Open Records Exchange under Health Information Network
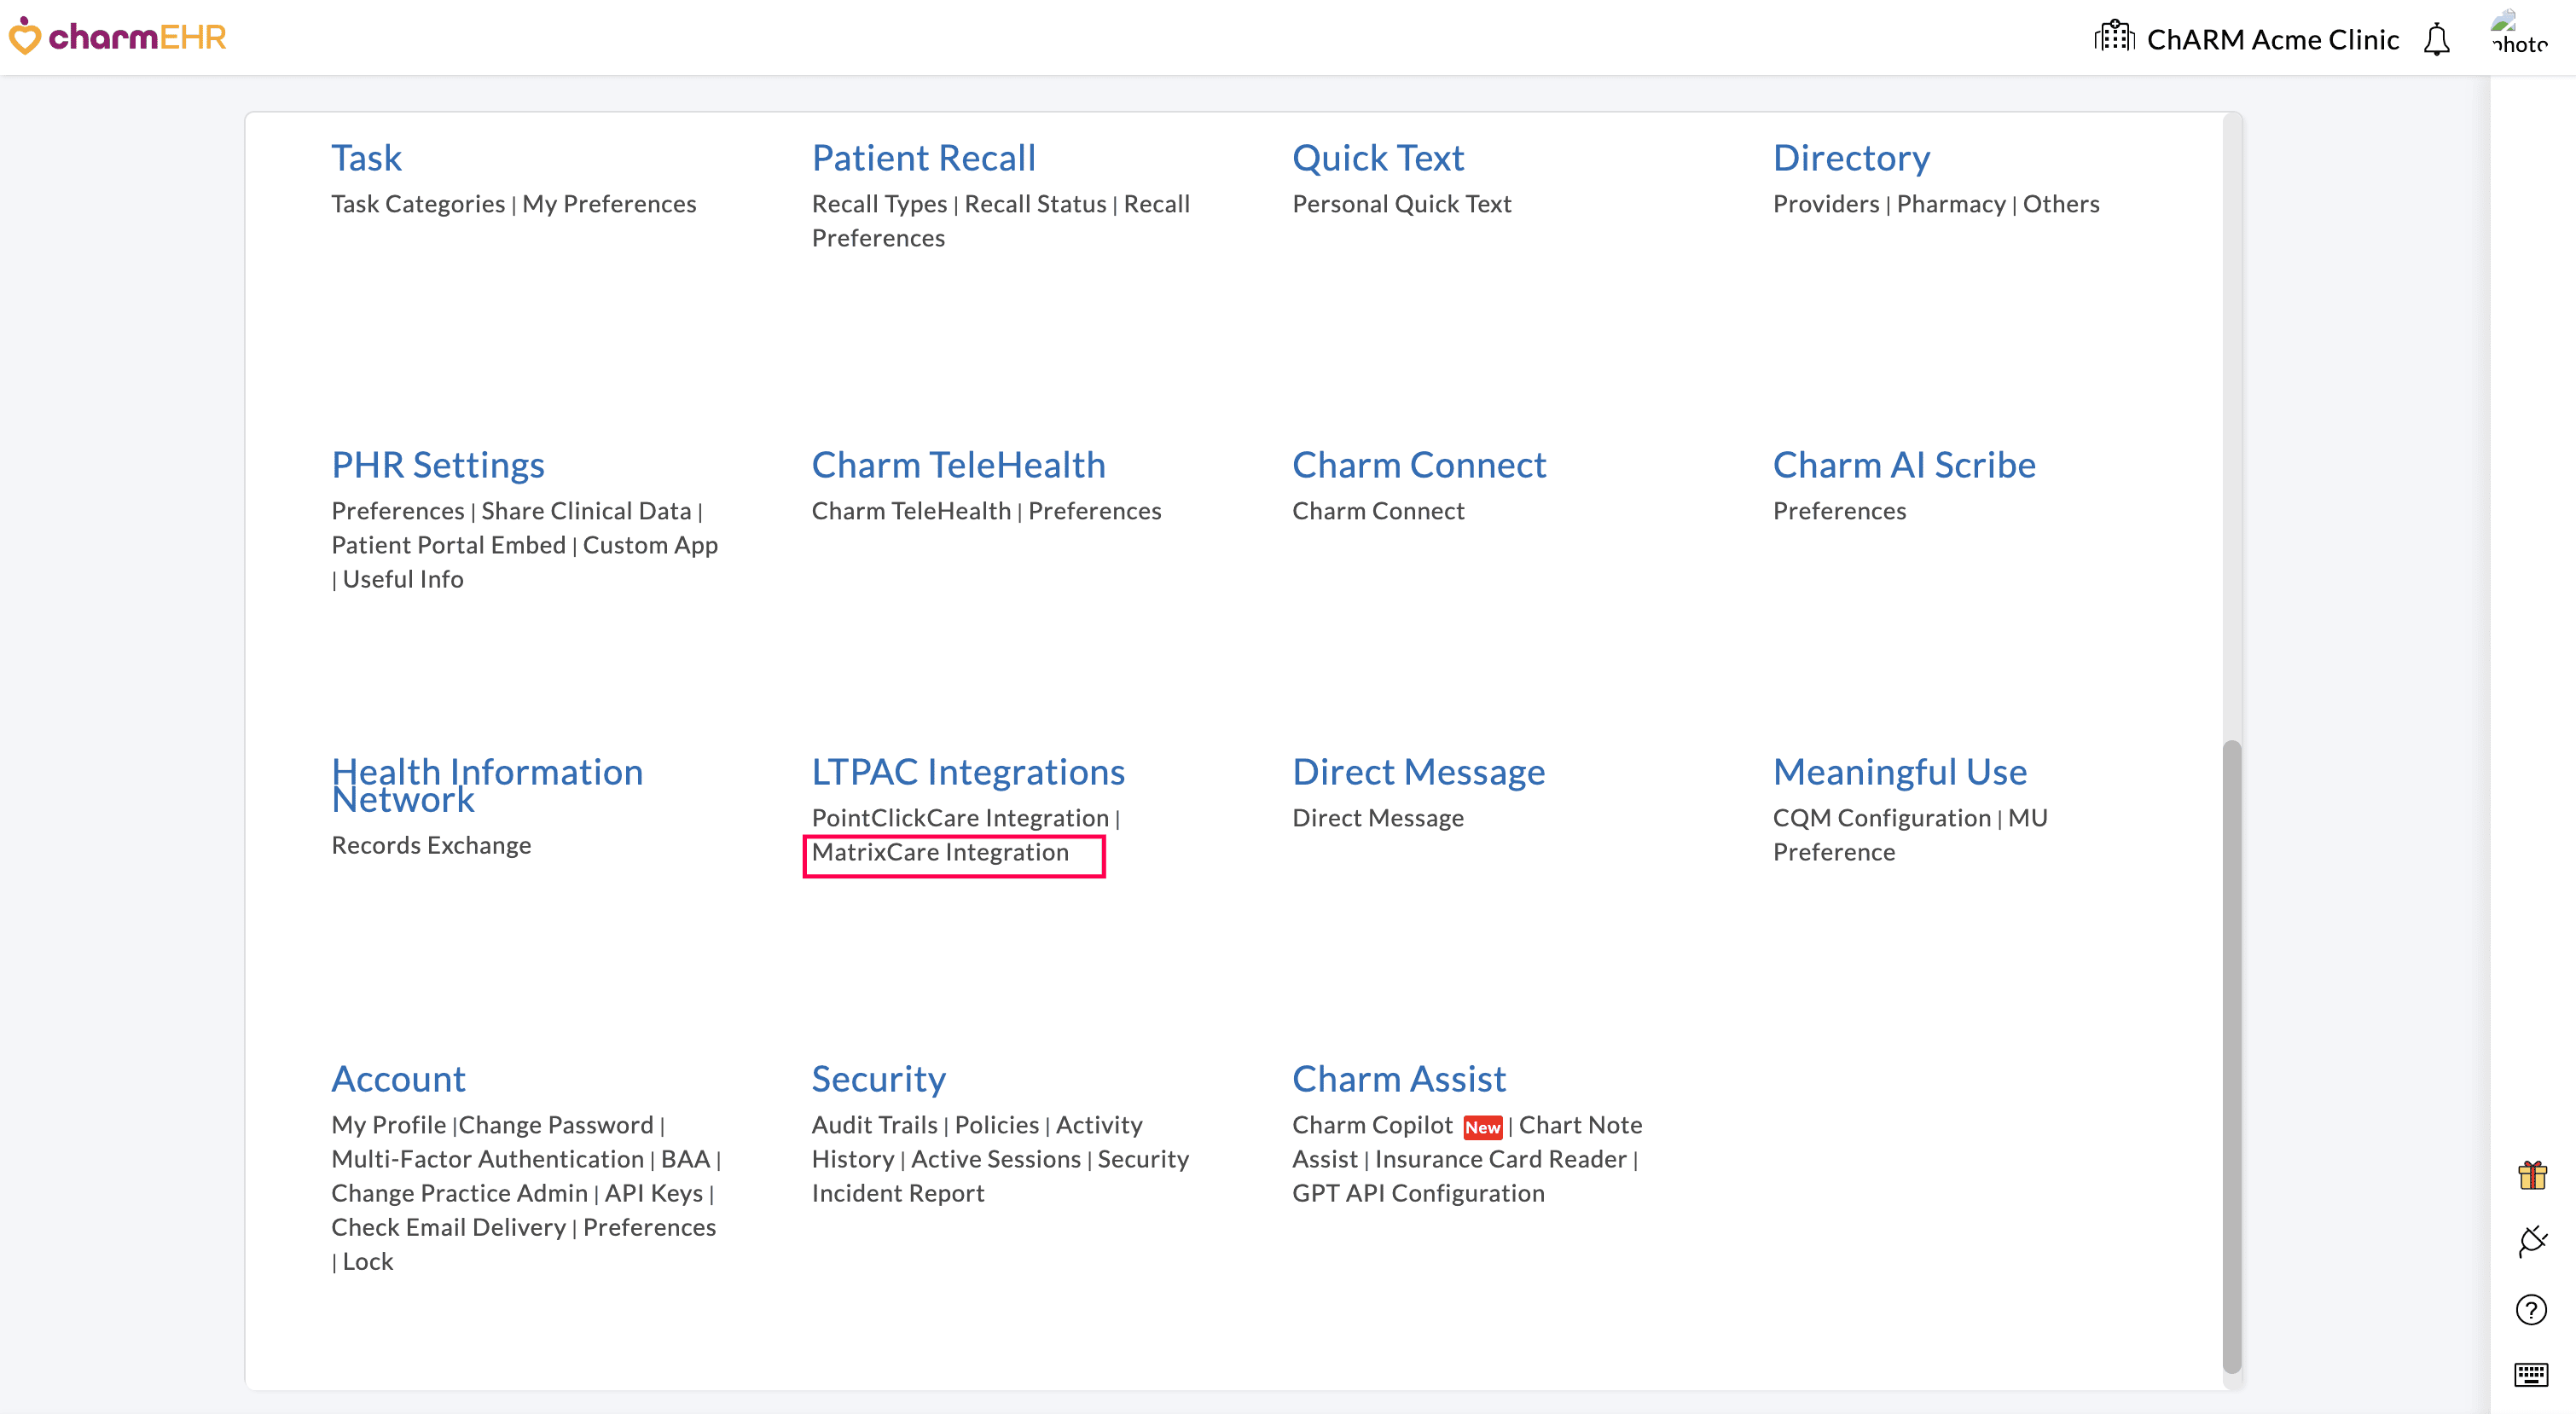Screen dimensions: 2576x1414 click(x=431, y=845)
